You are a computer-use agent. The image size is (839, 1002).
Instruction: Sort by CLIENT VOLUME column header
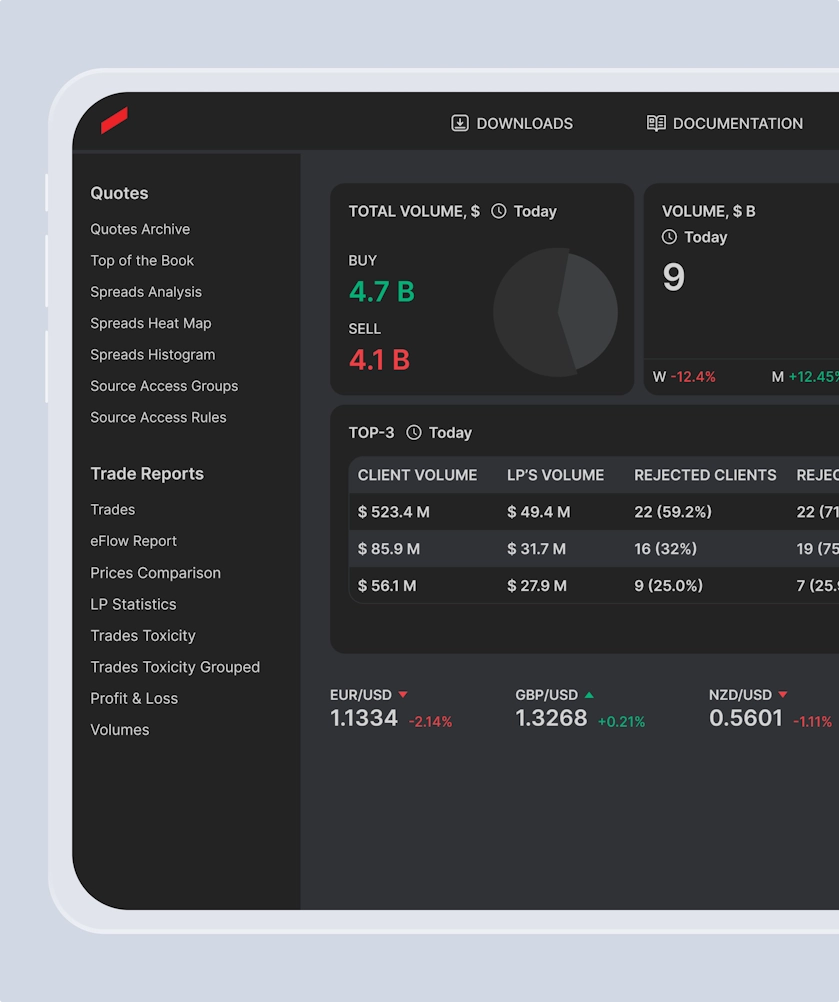[x=417, y=475]
